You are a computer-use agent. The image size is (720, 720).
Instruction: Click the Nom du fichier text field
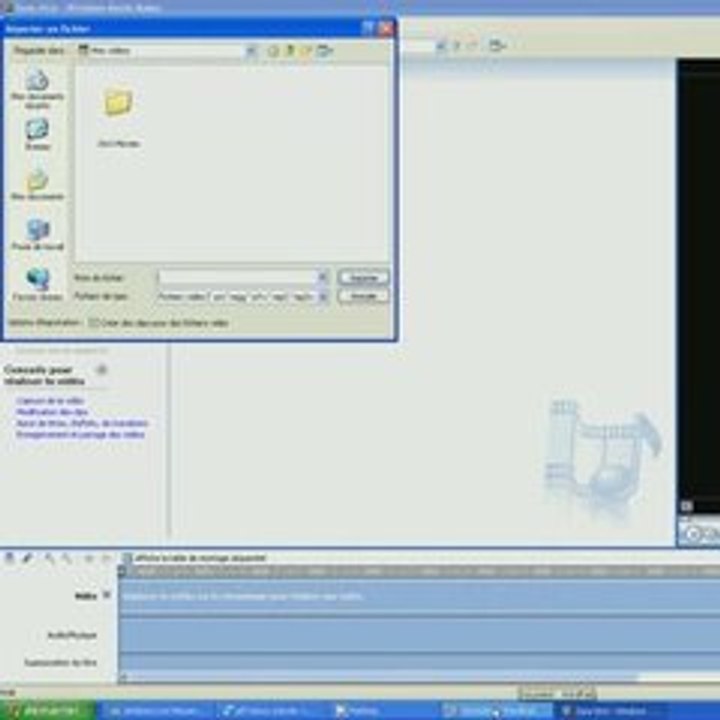pos(237,277)
